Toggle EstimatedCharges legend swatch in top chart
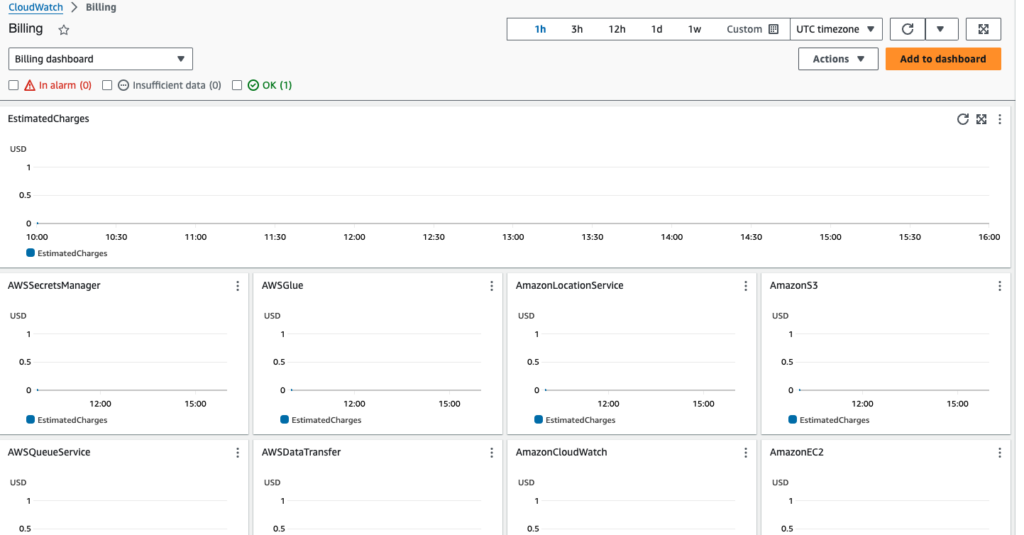The image size is (1024, 535). [x=30, y=253]
